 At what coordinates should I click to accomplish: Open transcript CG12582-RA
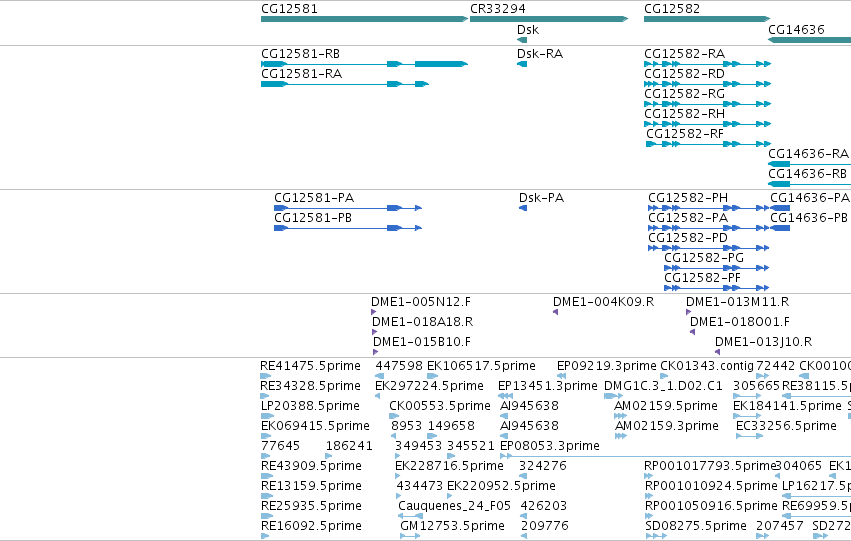(x=707, y=64)
